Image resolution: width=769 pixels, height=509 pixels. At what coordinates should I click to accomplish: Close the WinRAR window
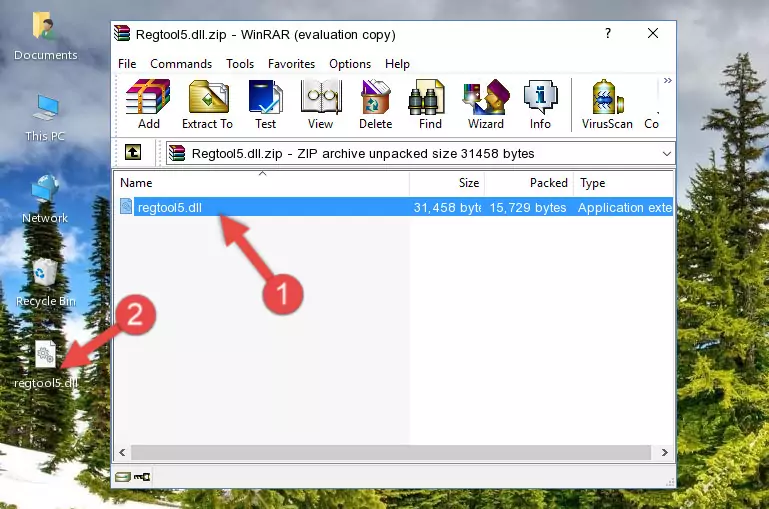pyautogui.click(x=653, y=33)
